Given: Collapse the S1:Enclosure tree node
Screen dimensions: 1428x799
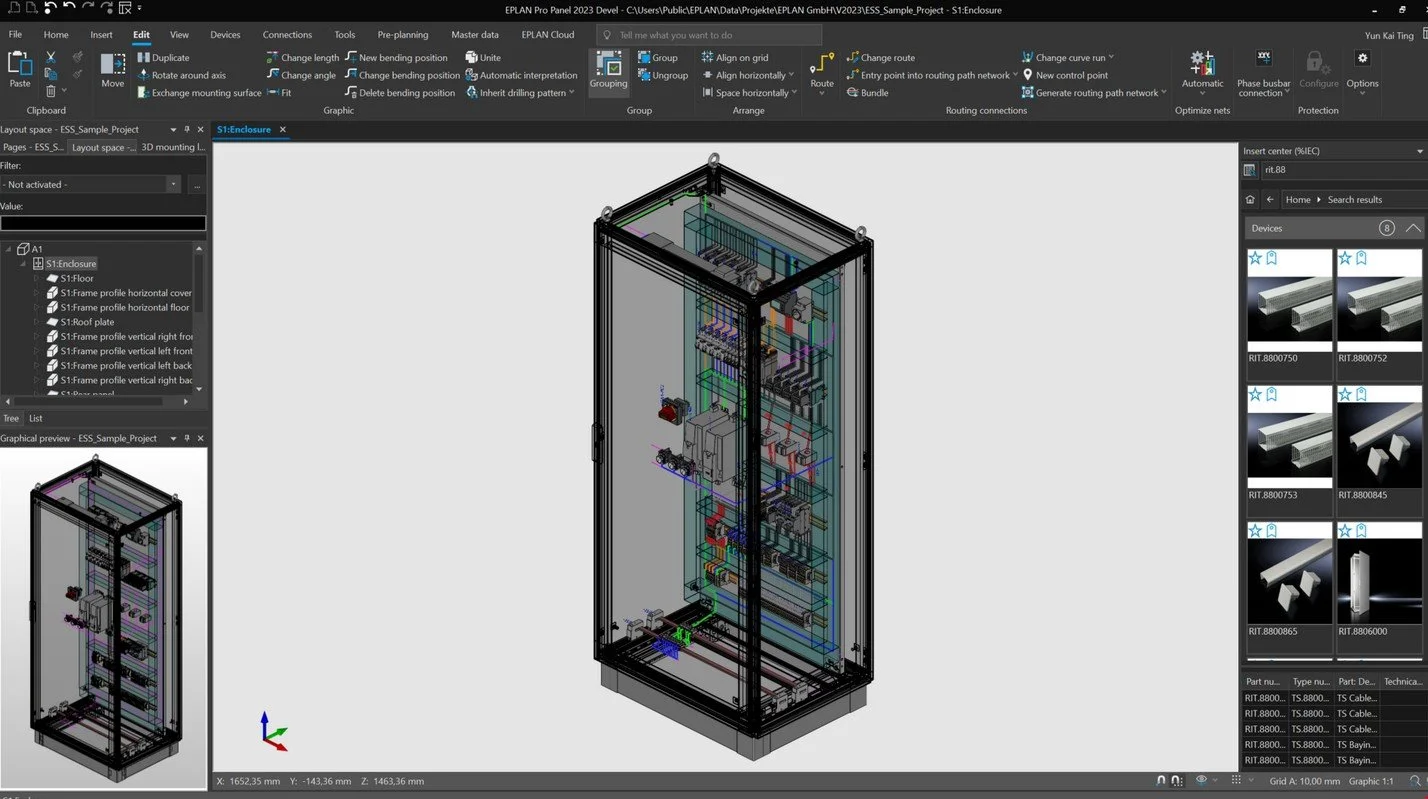Looking at the screenshot, I should [x=22, y=264].
